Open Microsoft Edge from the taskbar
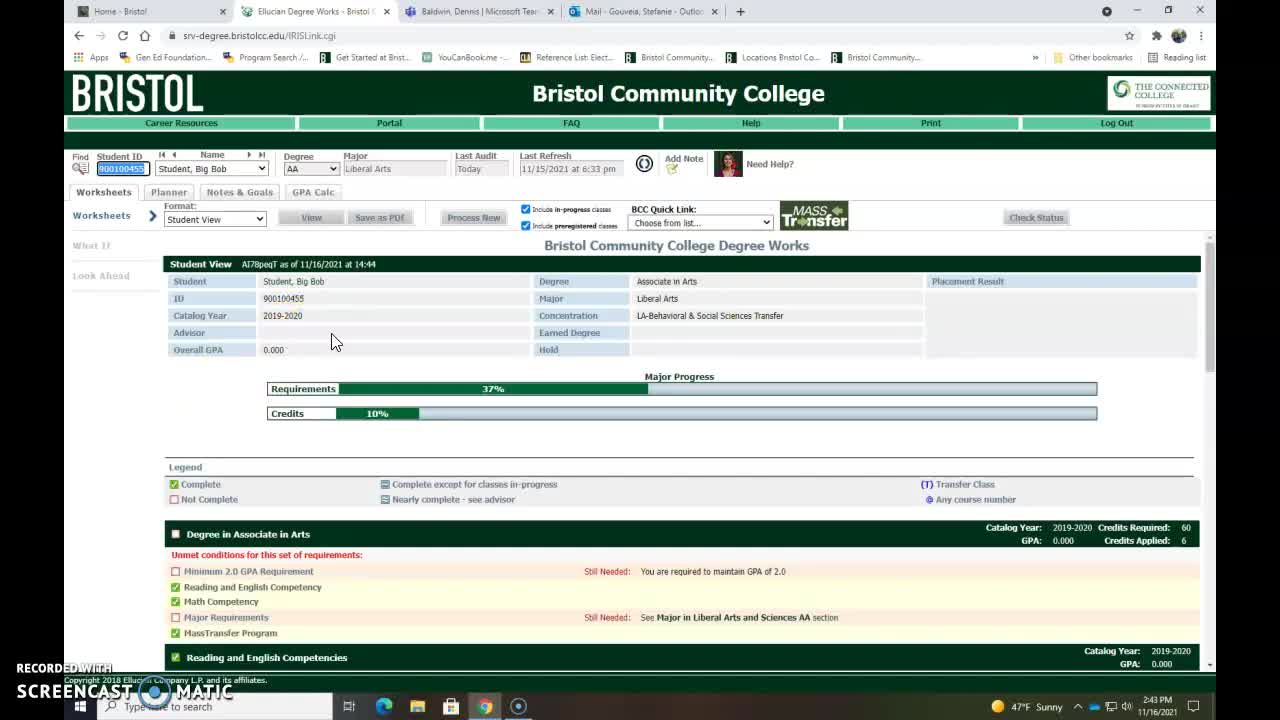The height and width of the screenshot is (720, 1280). [384, 706]
